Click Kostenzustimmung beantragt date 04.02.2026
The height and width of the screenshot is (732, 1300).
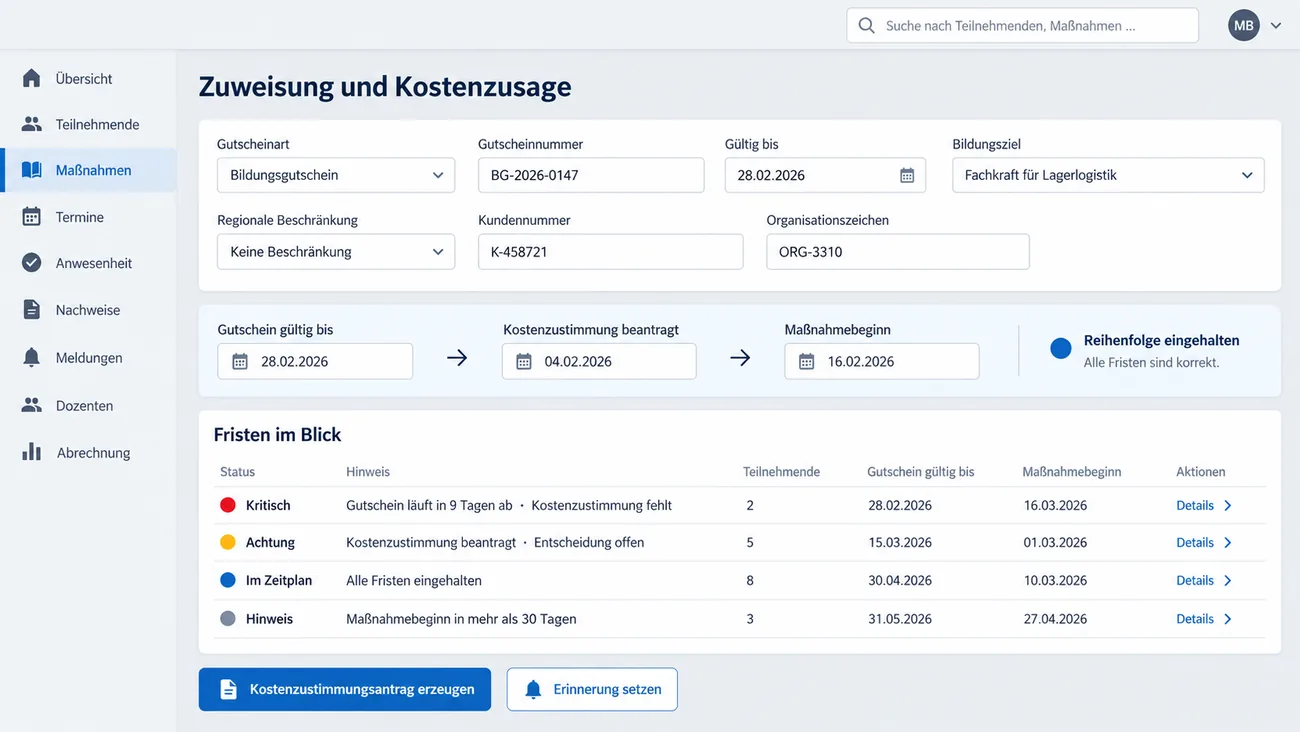tap(599, 361)
